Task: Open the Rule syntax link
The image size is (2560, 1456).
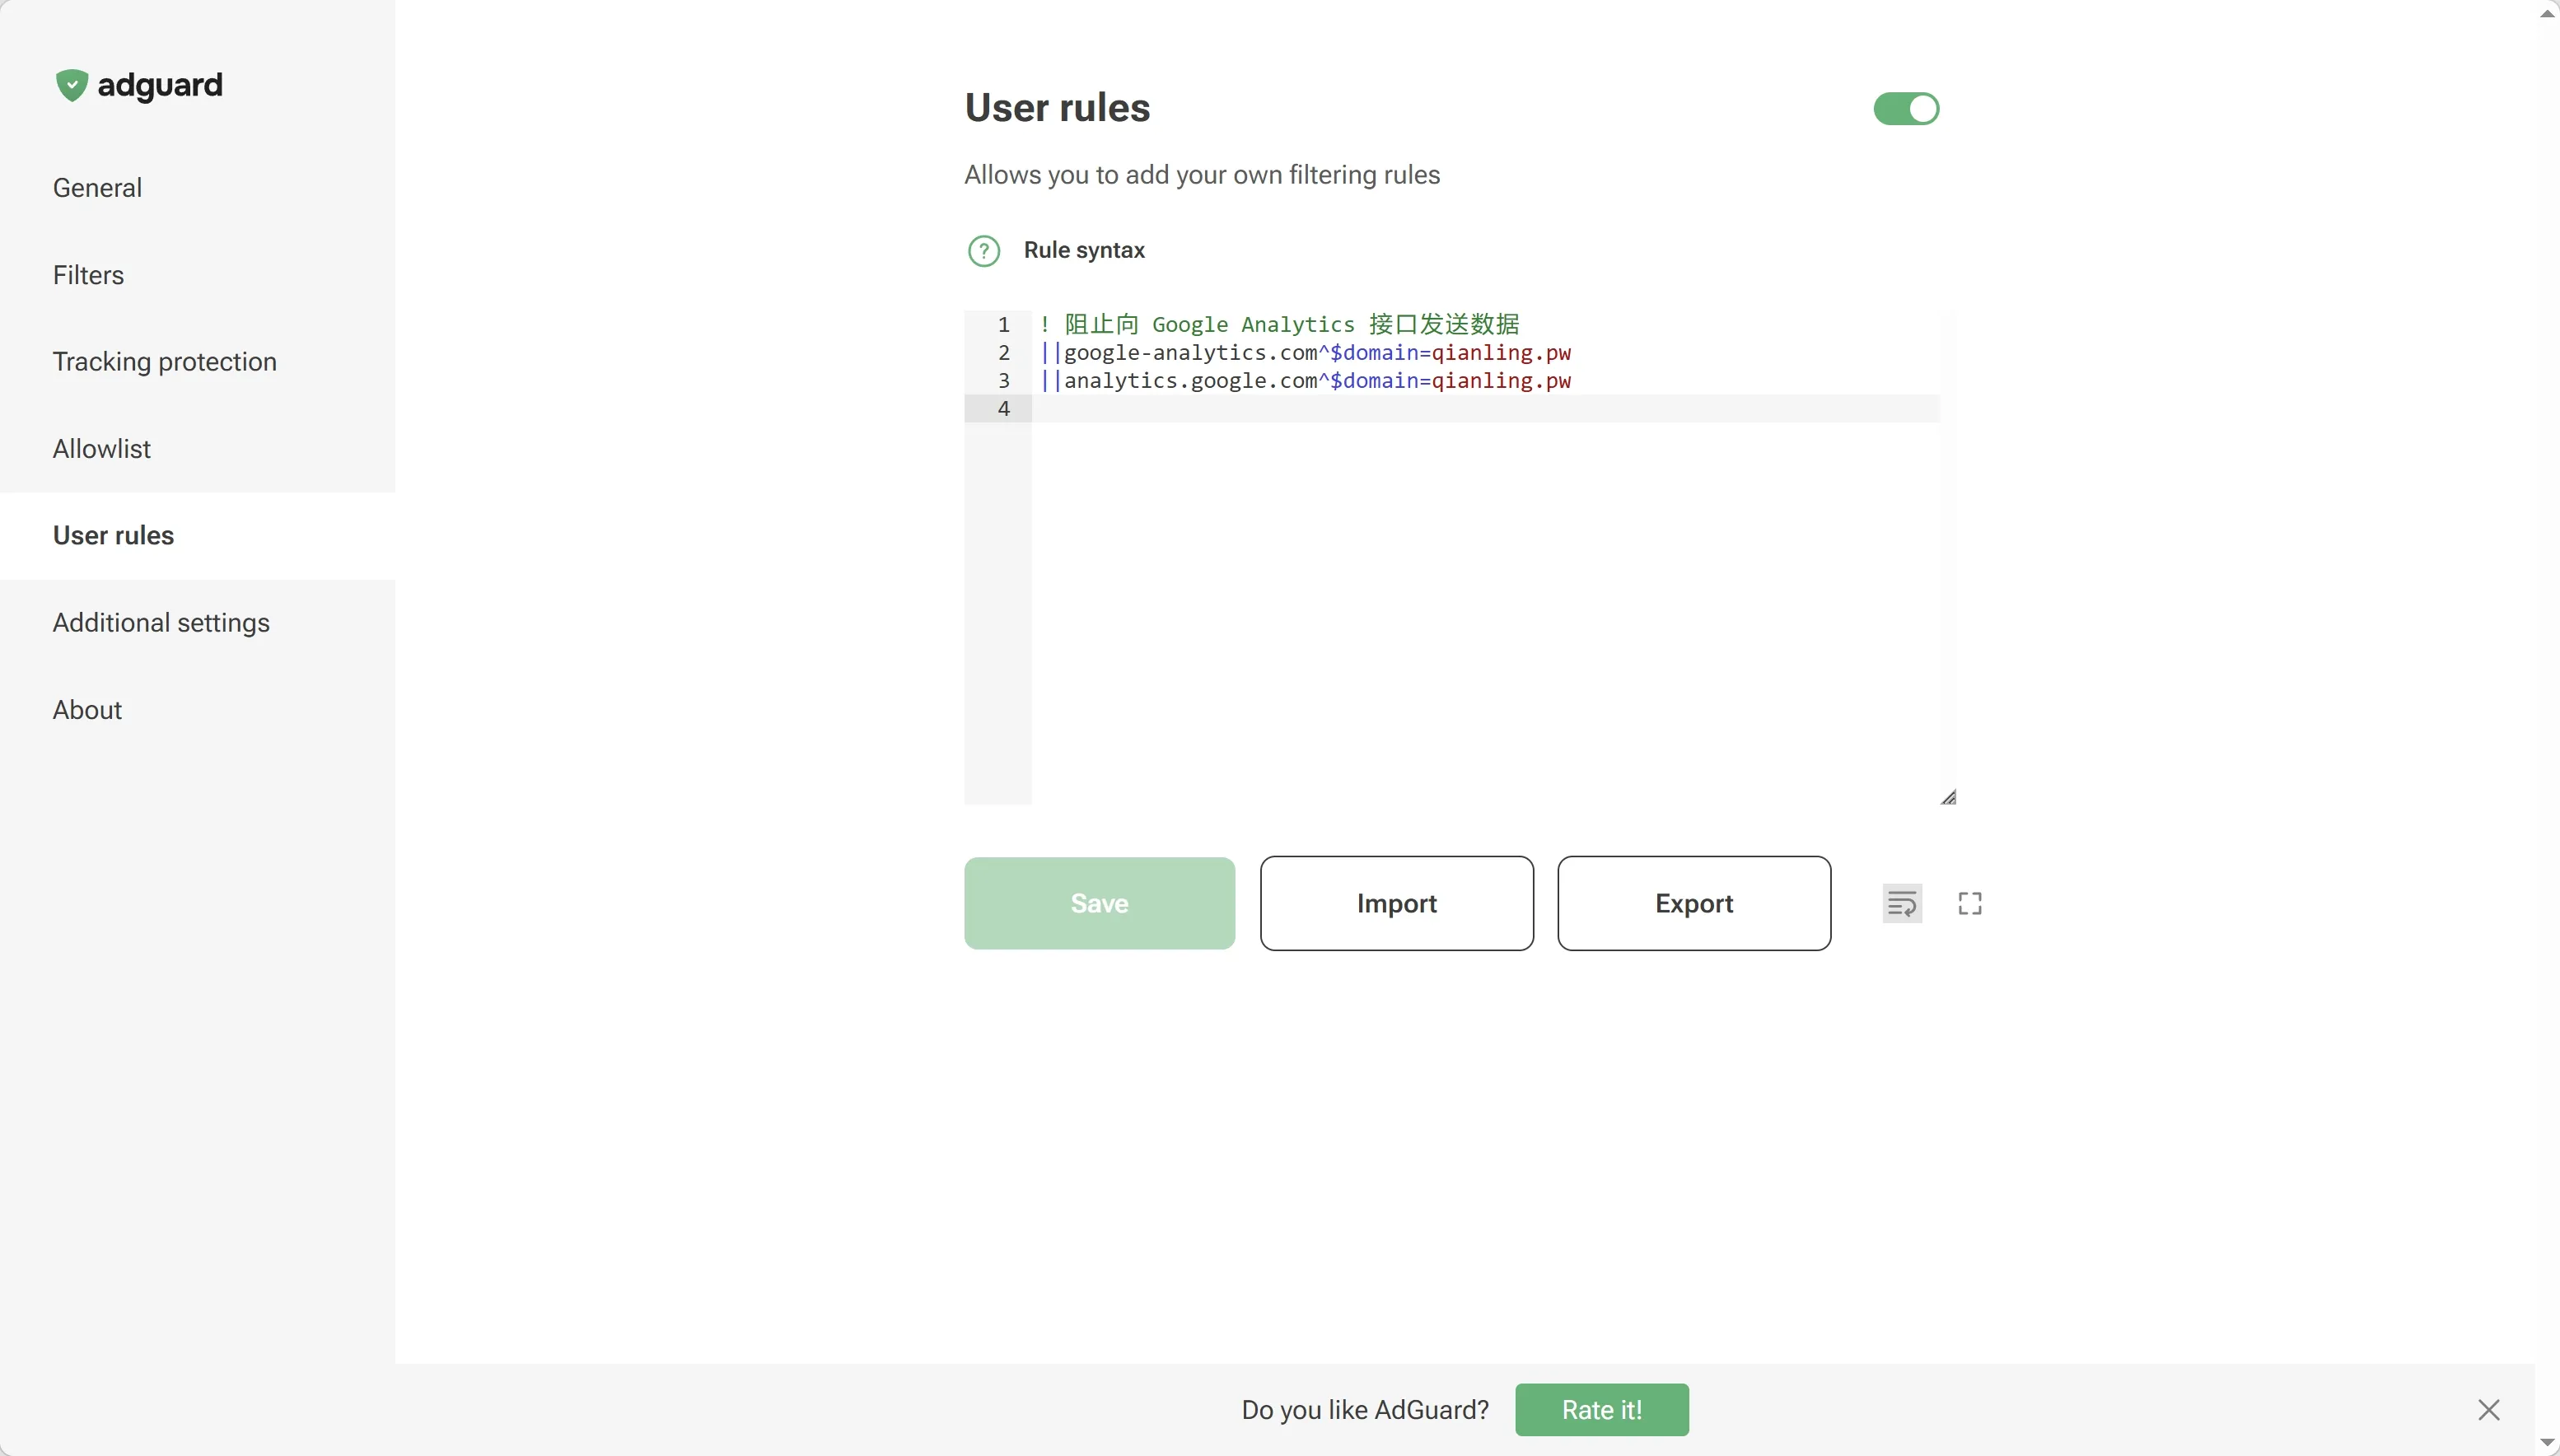Action: point(1084,250)
